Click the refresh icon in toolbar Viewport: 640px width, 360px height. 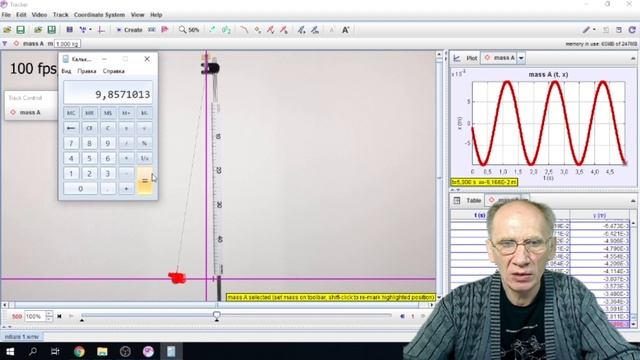pyautogui.click(x=632, y=30)
